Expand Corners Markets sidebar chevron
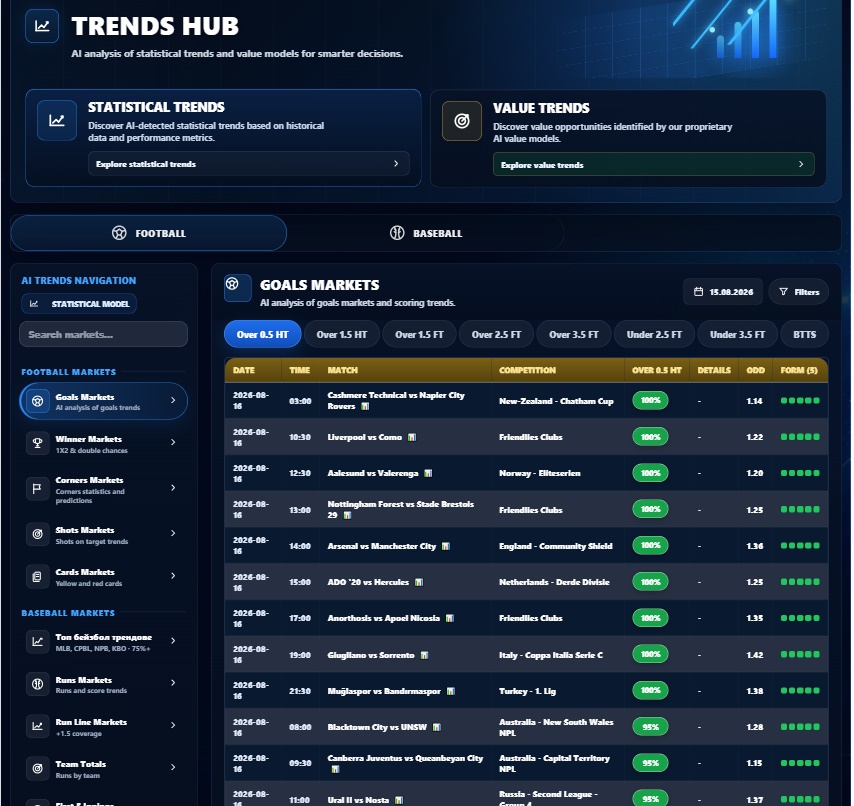This screenshot has width=854, height=806. [173, 487]
